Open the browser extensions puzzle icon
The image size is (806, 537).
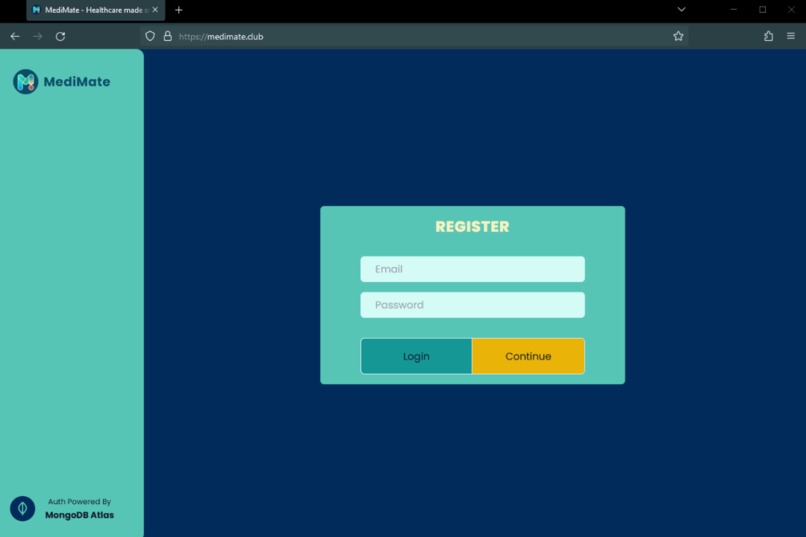pos(768,36)
